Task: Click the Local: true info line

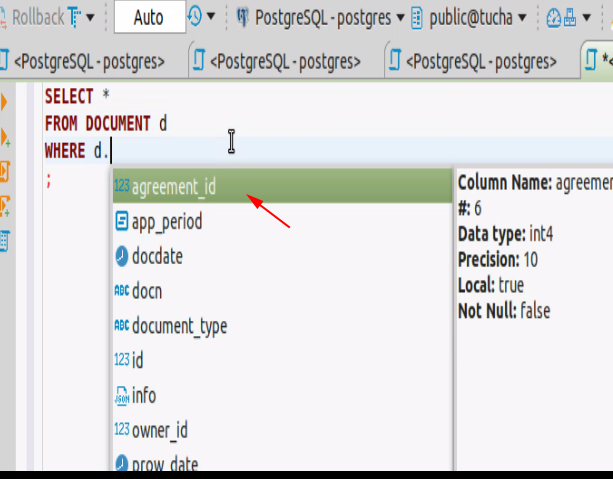Action: [491, 285]
